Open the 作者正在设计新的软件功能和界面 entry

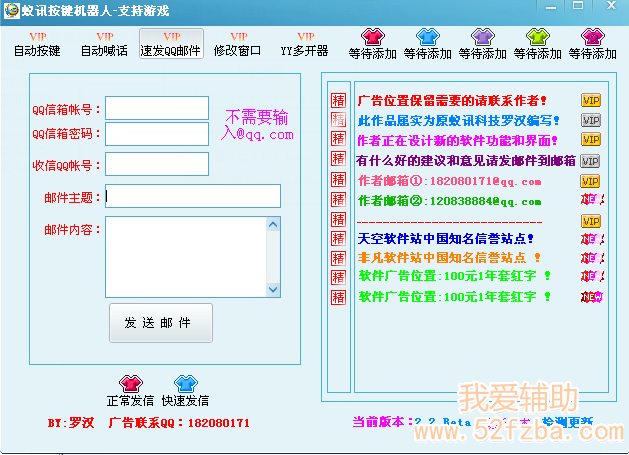[x=457, y=140]
